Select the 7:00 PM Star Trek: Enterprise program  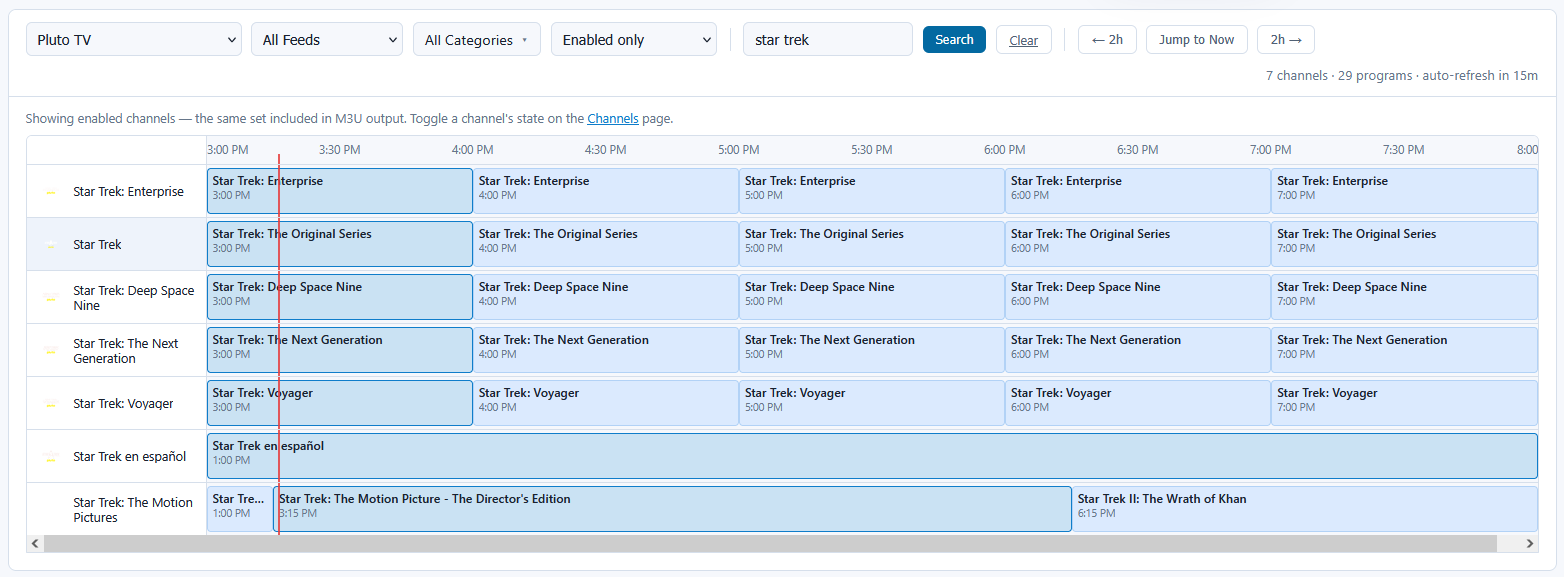tap(1404, 191)
